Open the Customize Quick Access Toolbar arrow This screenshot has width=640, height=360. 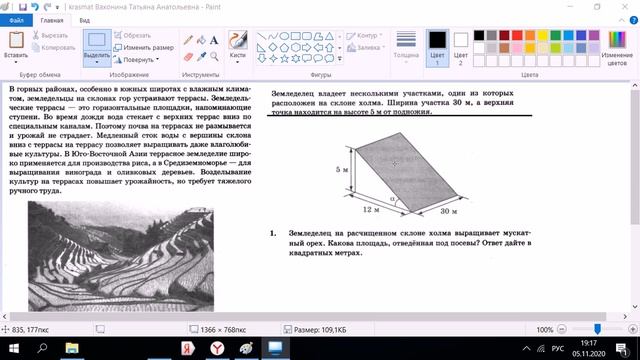pyautogui.click(x=58, y=7)
